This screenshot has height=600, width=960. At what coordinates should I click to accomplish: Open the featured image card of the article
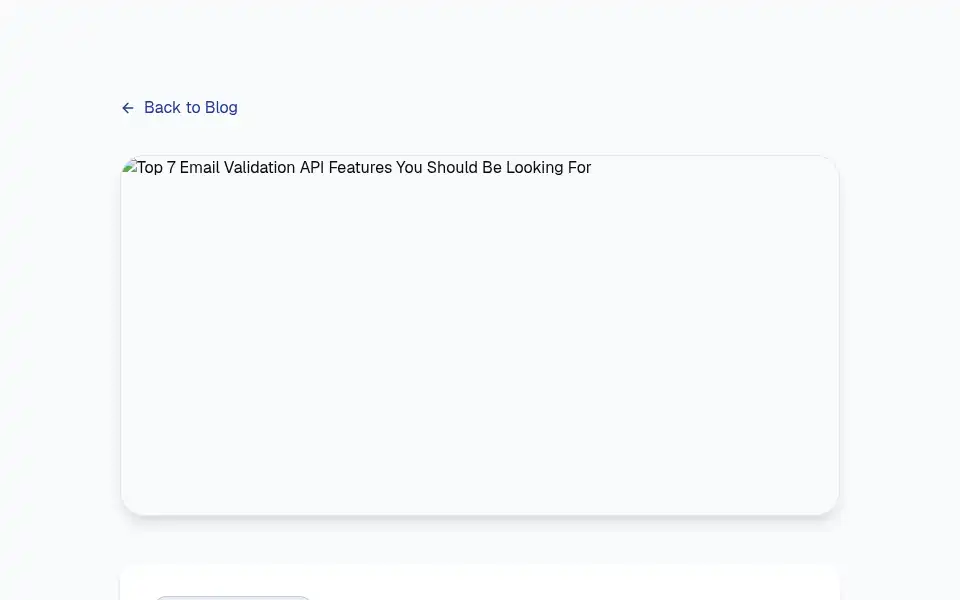click(x=480, y=336)
